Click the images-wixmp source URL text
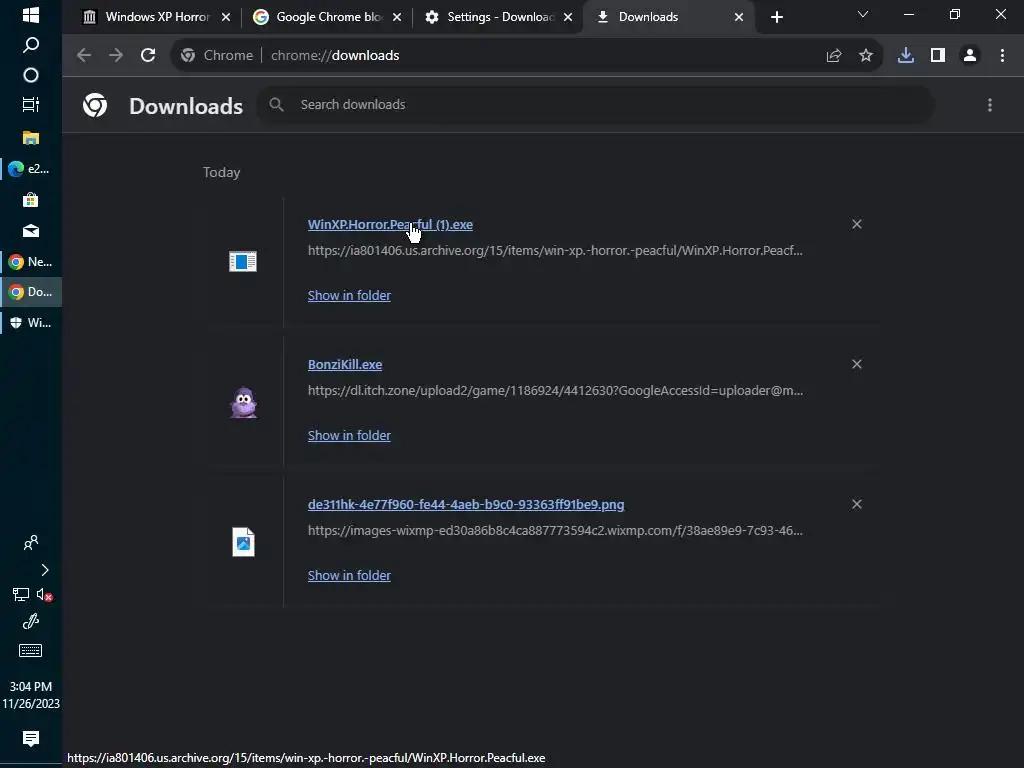 [x=555, y=530]
